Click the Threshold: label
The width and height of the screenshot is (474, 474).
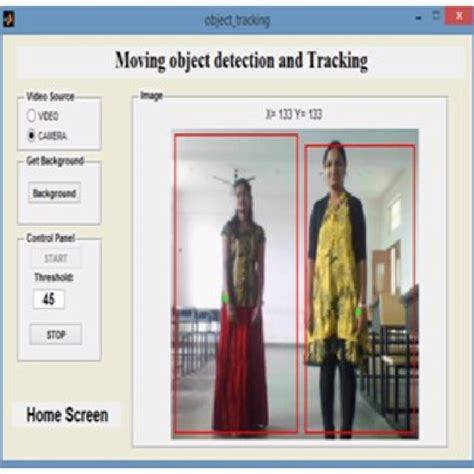[54, 277]
